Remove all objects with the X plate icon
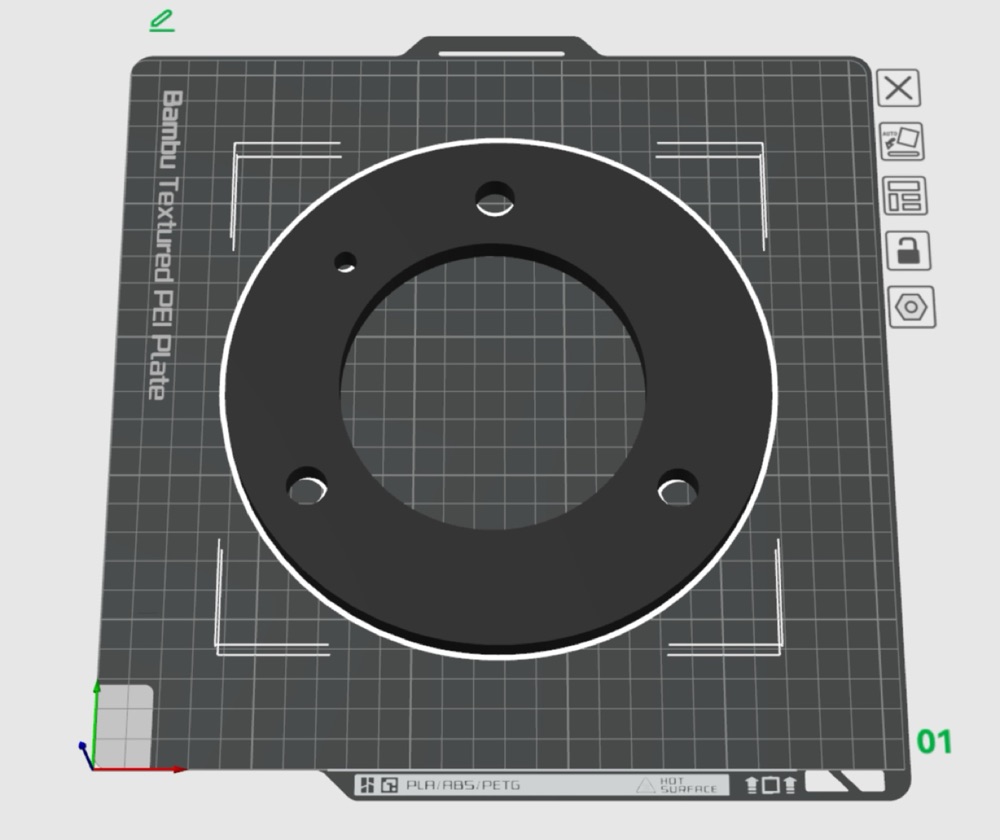Image resolution: width=1000 pixels, height=840 pixels. click(899, 88)
